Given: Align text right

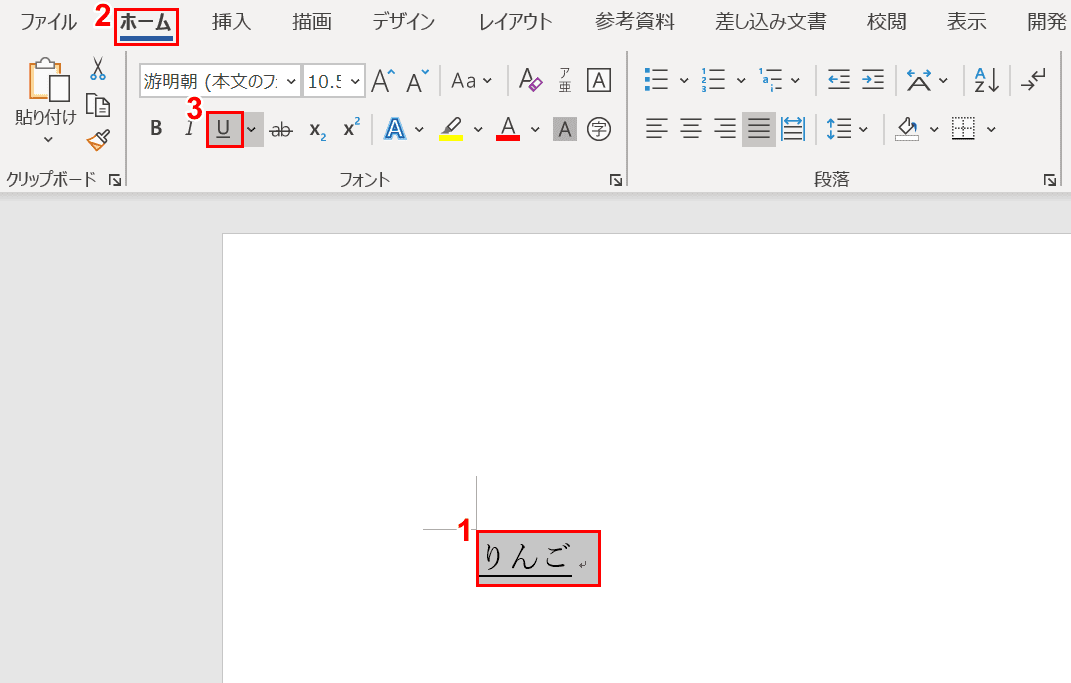Looking at the screenshot, I should tap(725, 128).
